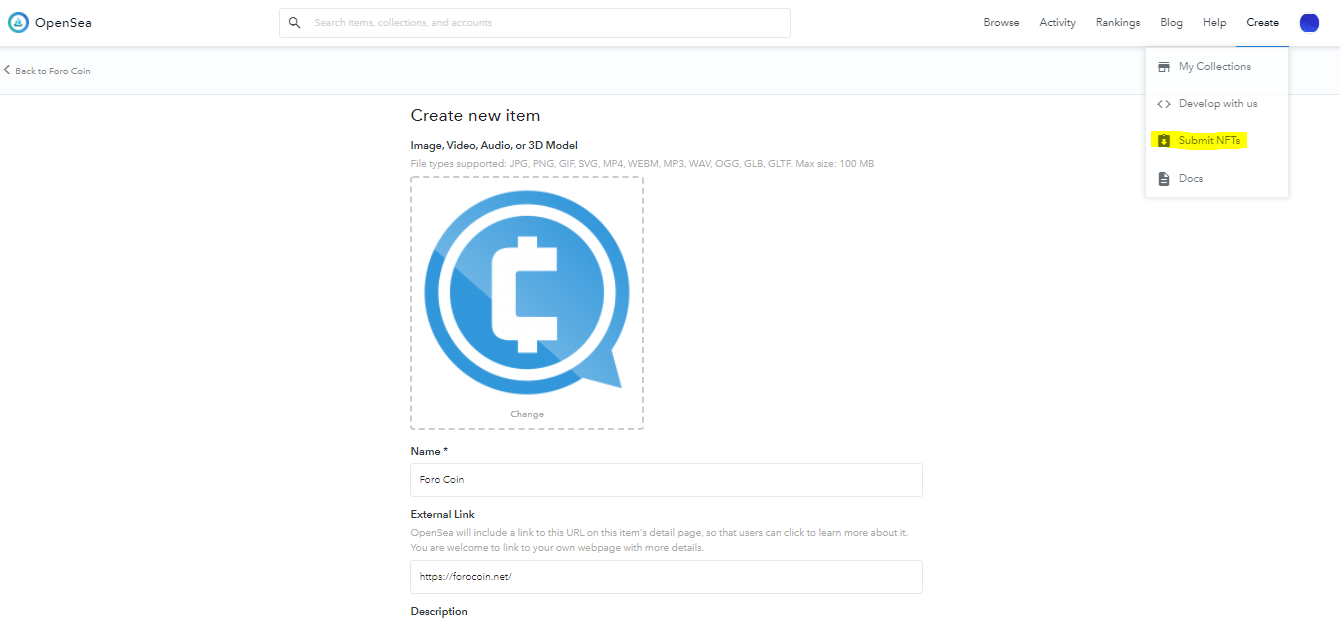
Task: Click the Submit NFTs clipboard icon
Action: [1164, 141]
